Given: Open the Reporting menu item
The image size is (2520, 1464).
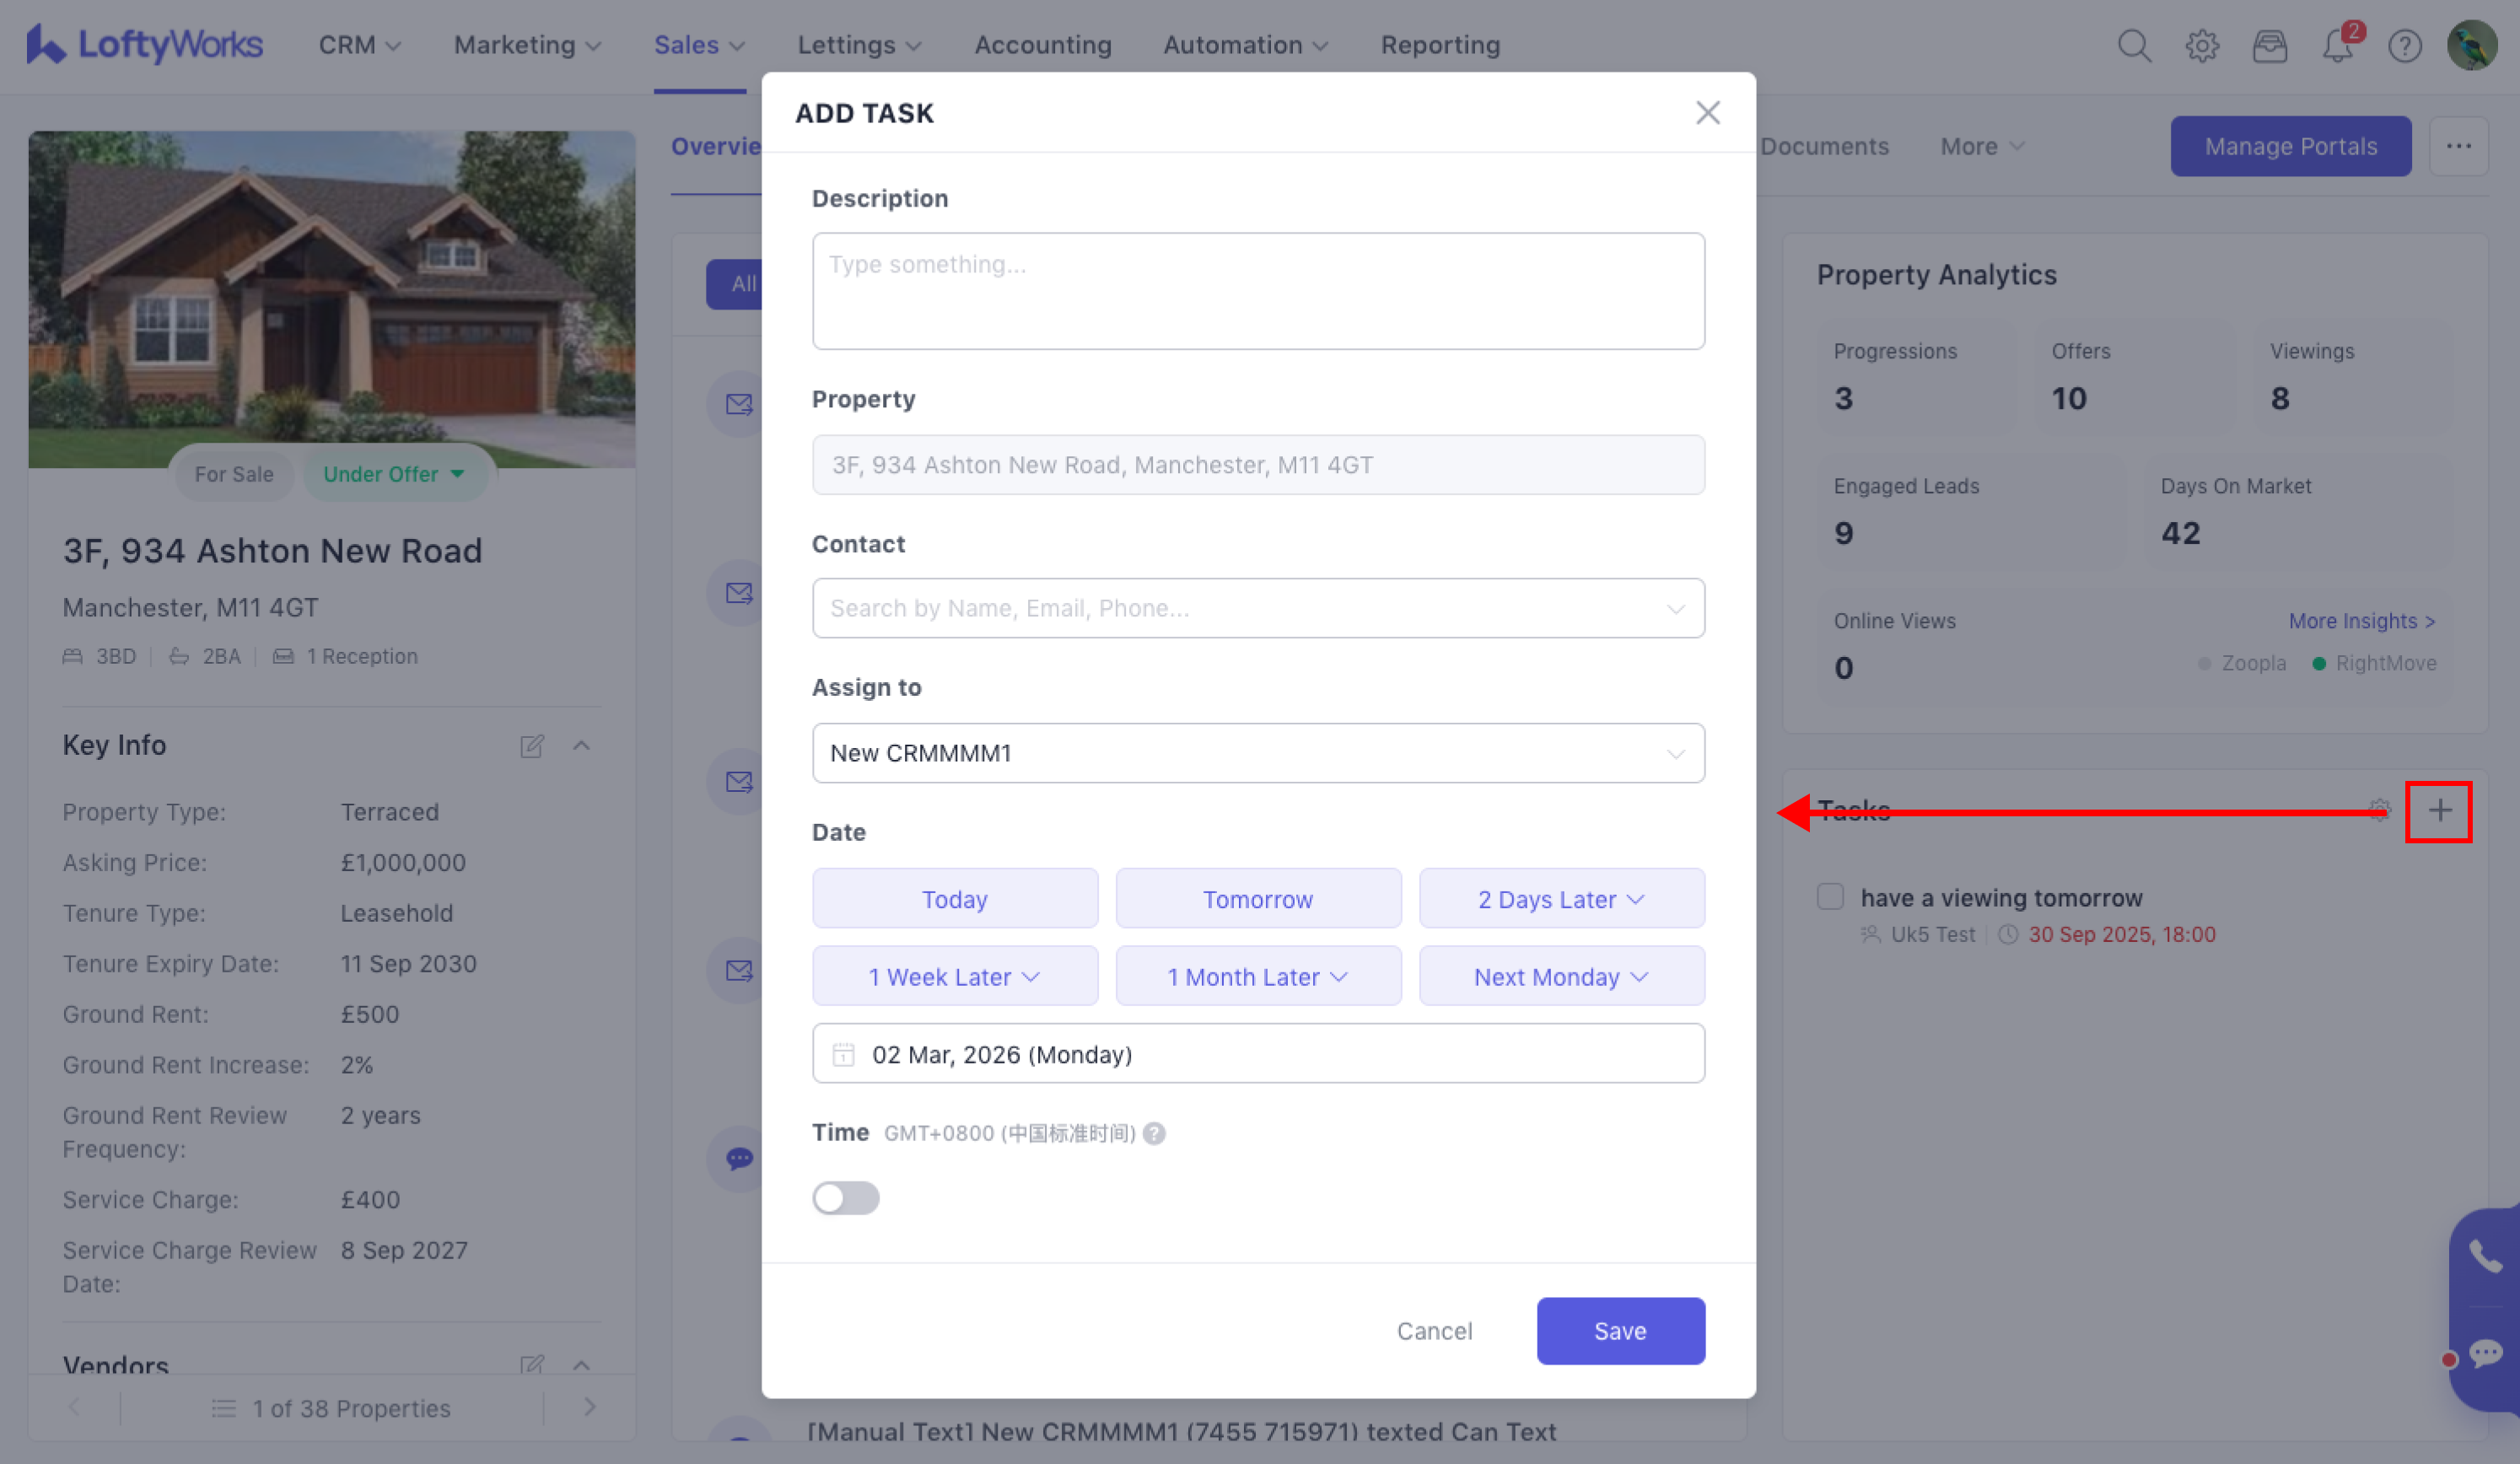Looking at the screenshot, I should coord(1440,46).
